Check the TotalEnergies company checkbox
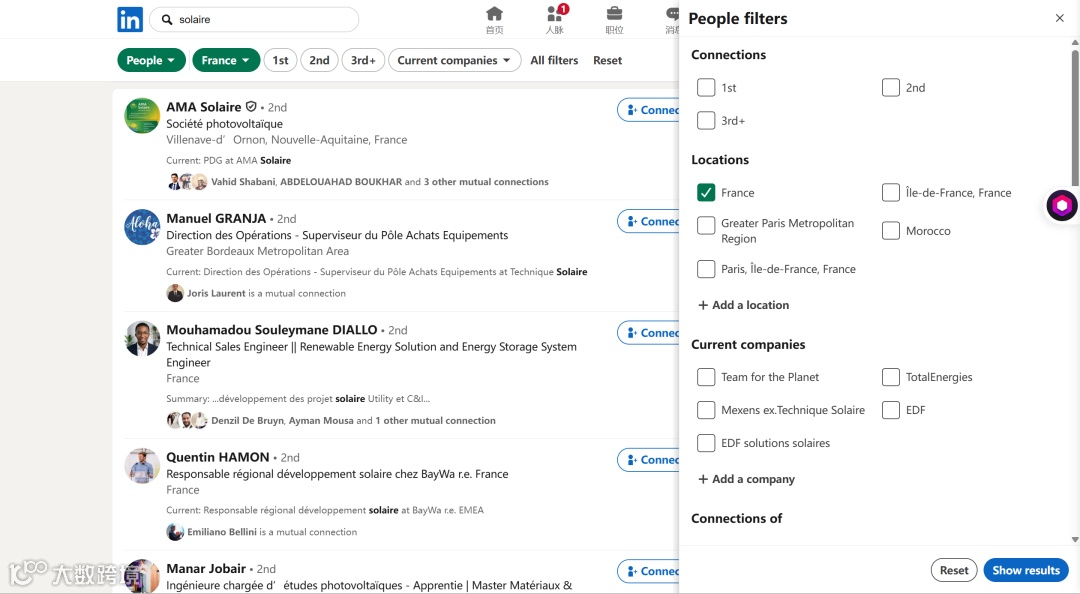Screen dimensions: 1080x594 click(x=891, y=377)
